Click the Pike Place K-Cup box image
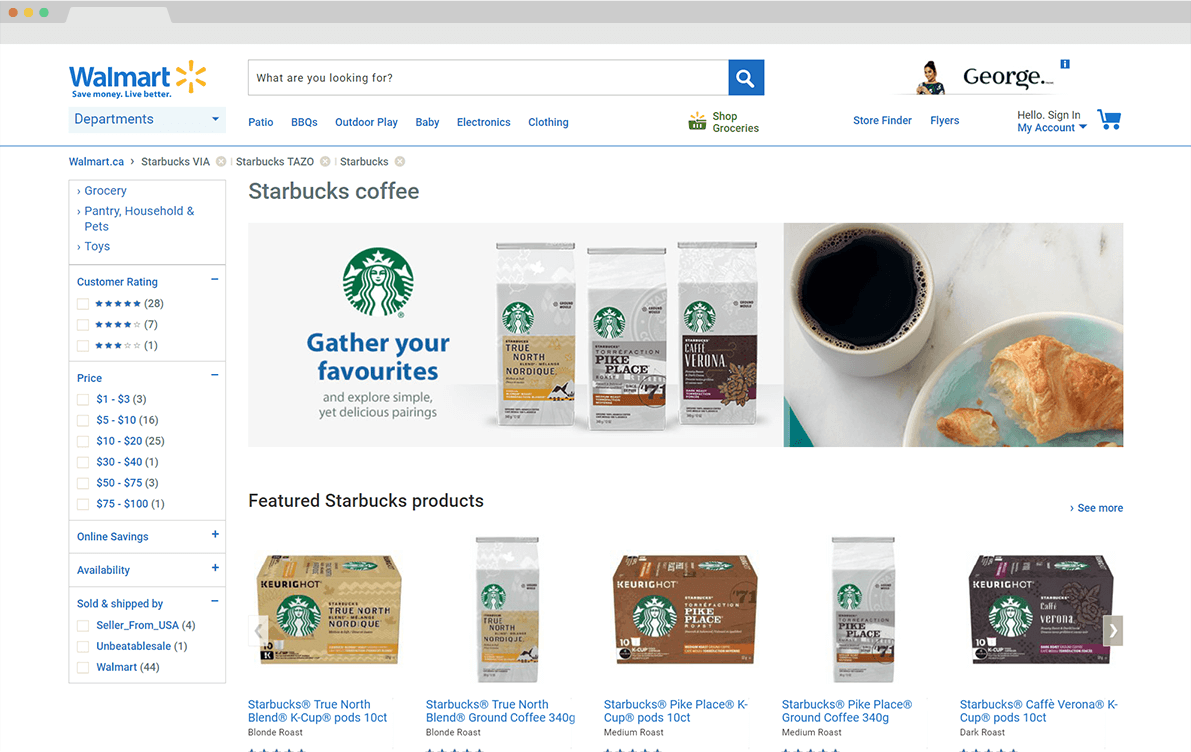Viewport: 1191px width, 752px height. coord(685,610)
